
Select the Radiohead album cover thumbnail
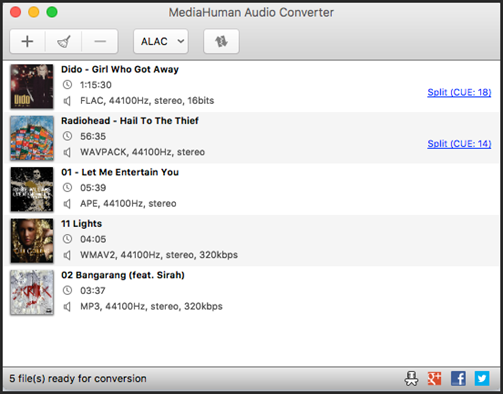(32, 138)
